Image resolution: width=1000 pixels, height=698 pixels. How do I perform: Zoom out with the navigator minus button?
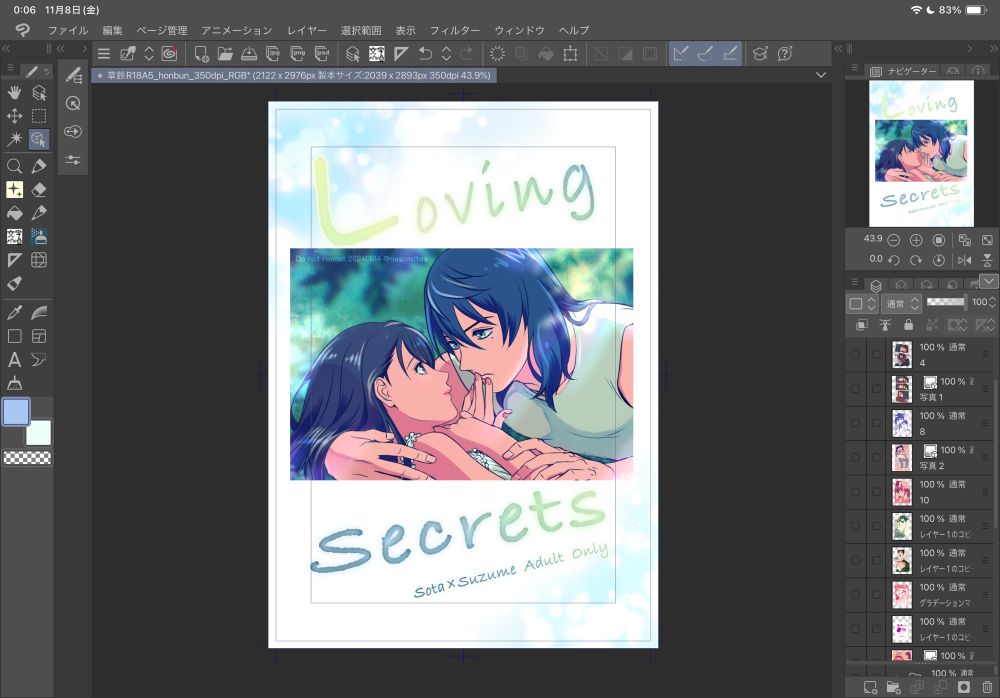[893, 240]
